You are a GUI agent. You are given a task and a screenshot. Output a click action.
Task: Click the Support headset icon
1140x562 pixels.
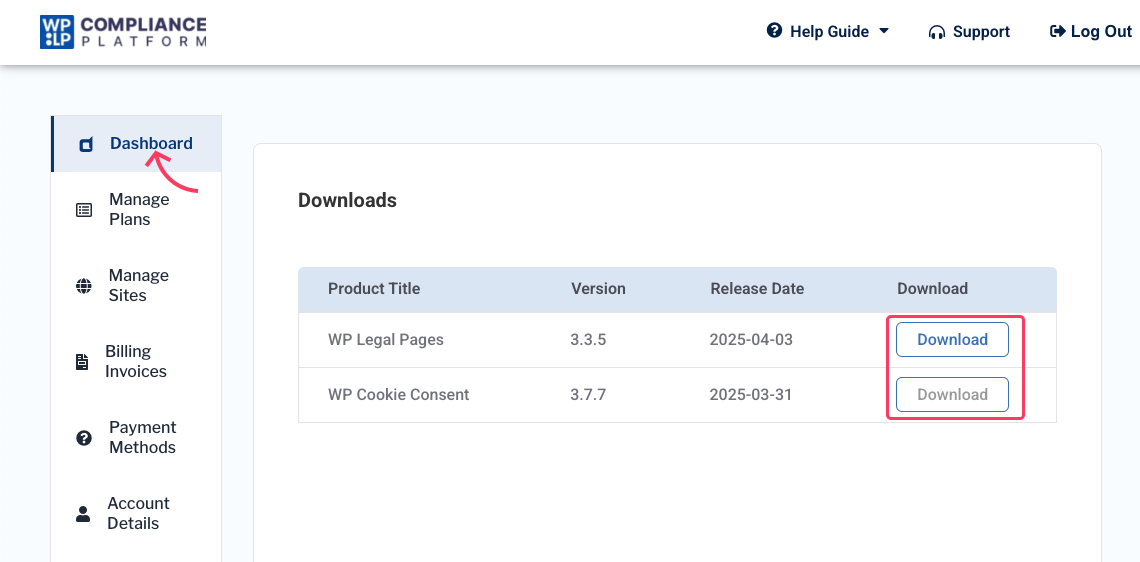coord(936,32)
